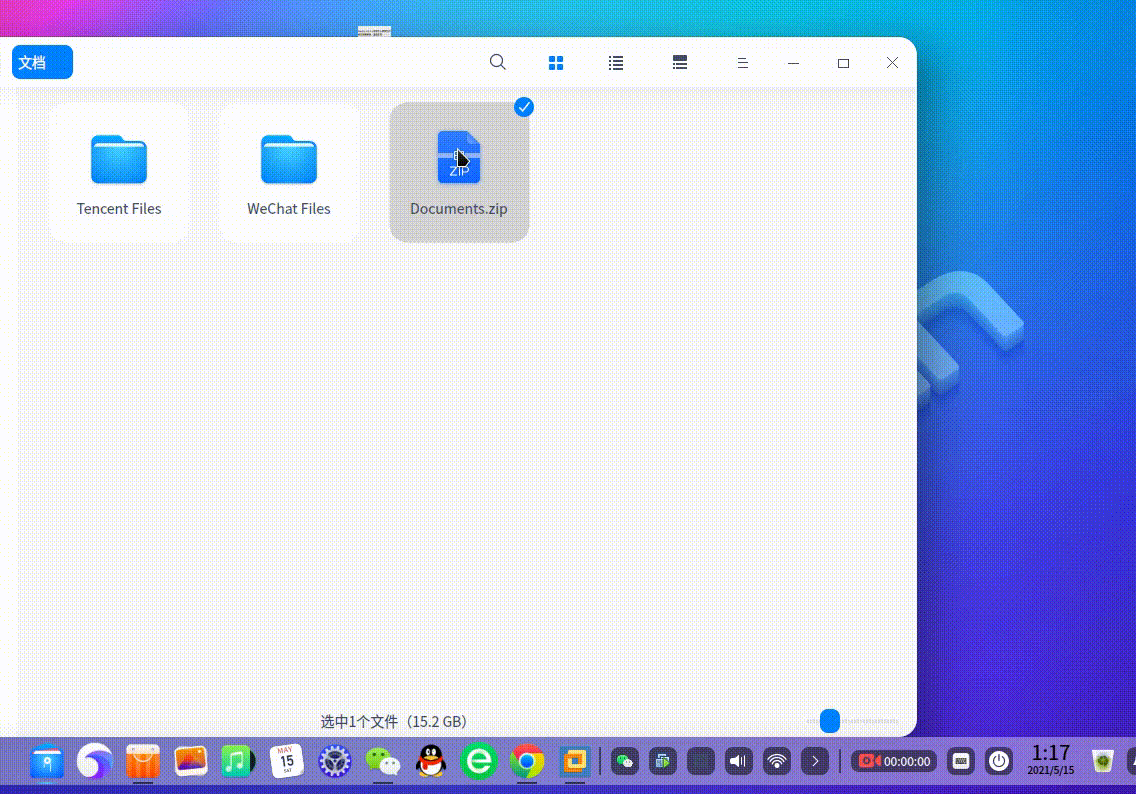This screenshot has height=794, width=1136.
Task: Launch WeChat from the dock
Action: [x=382, y=762]
